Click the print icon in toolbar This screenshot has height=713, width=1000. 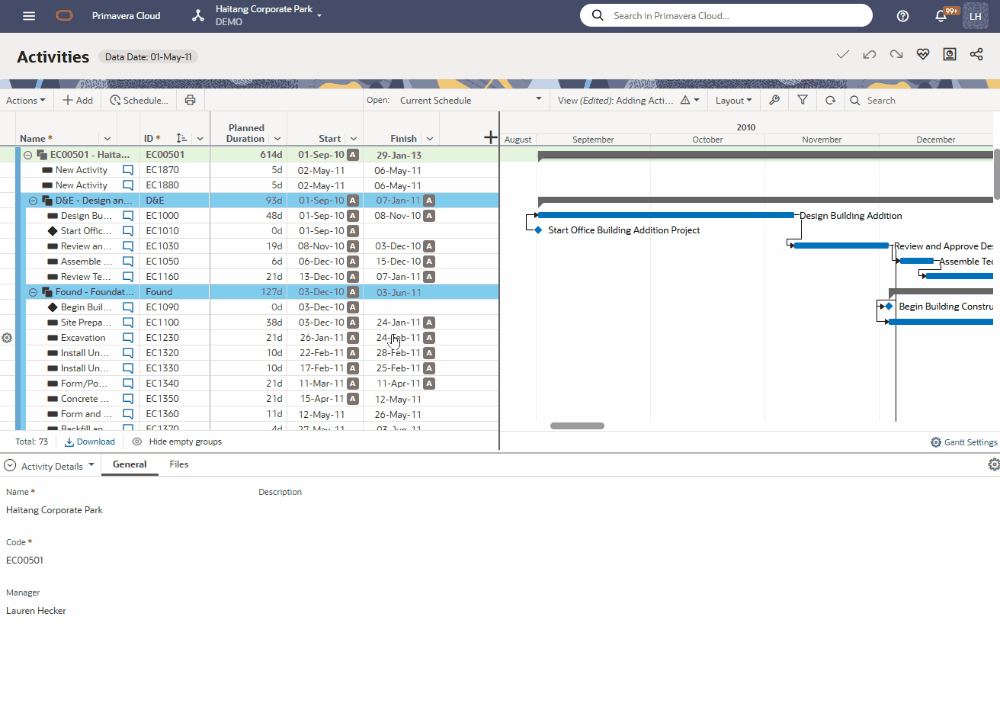[x=190, y=100]
